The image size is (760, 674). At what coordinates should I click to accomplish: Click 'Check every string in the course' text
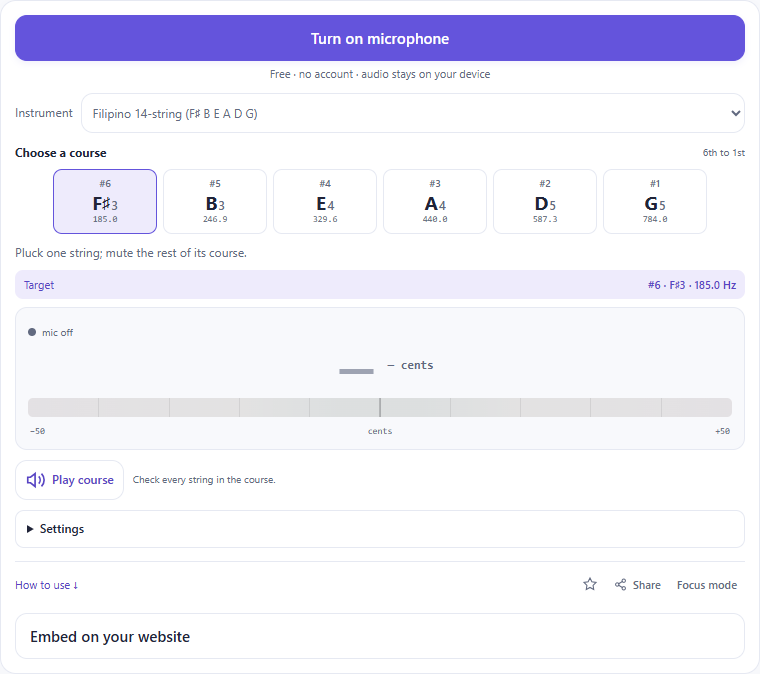204,480
